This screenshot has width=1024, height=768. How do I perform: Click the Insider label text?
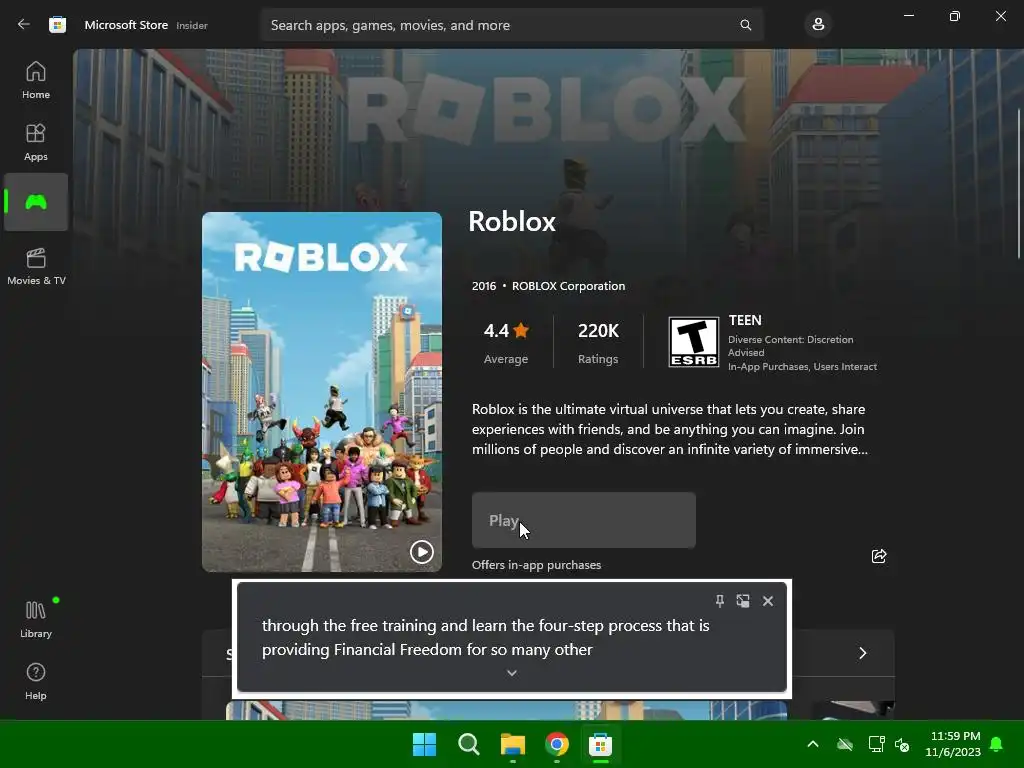tap(192, 25)
